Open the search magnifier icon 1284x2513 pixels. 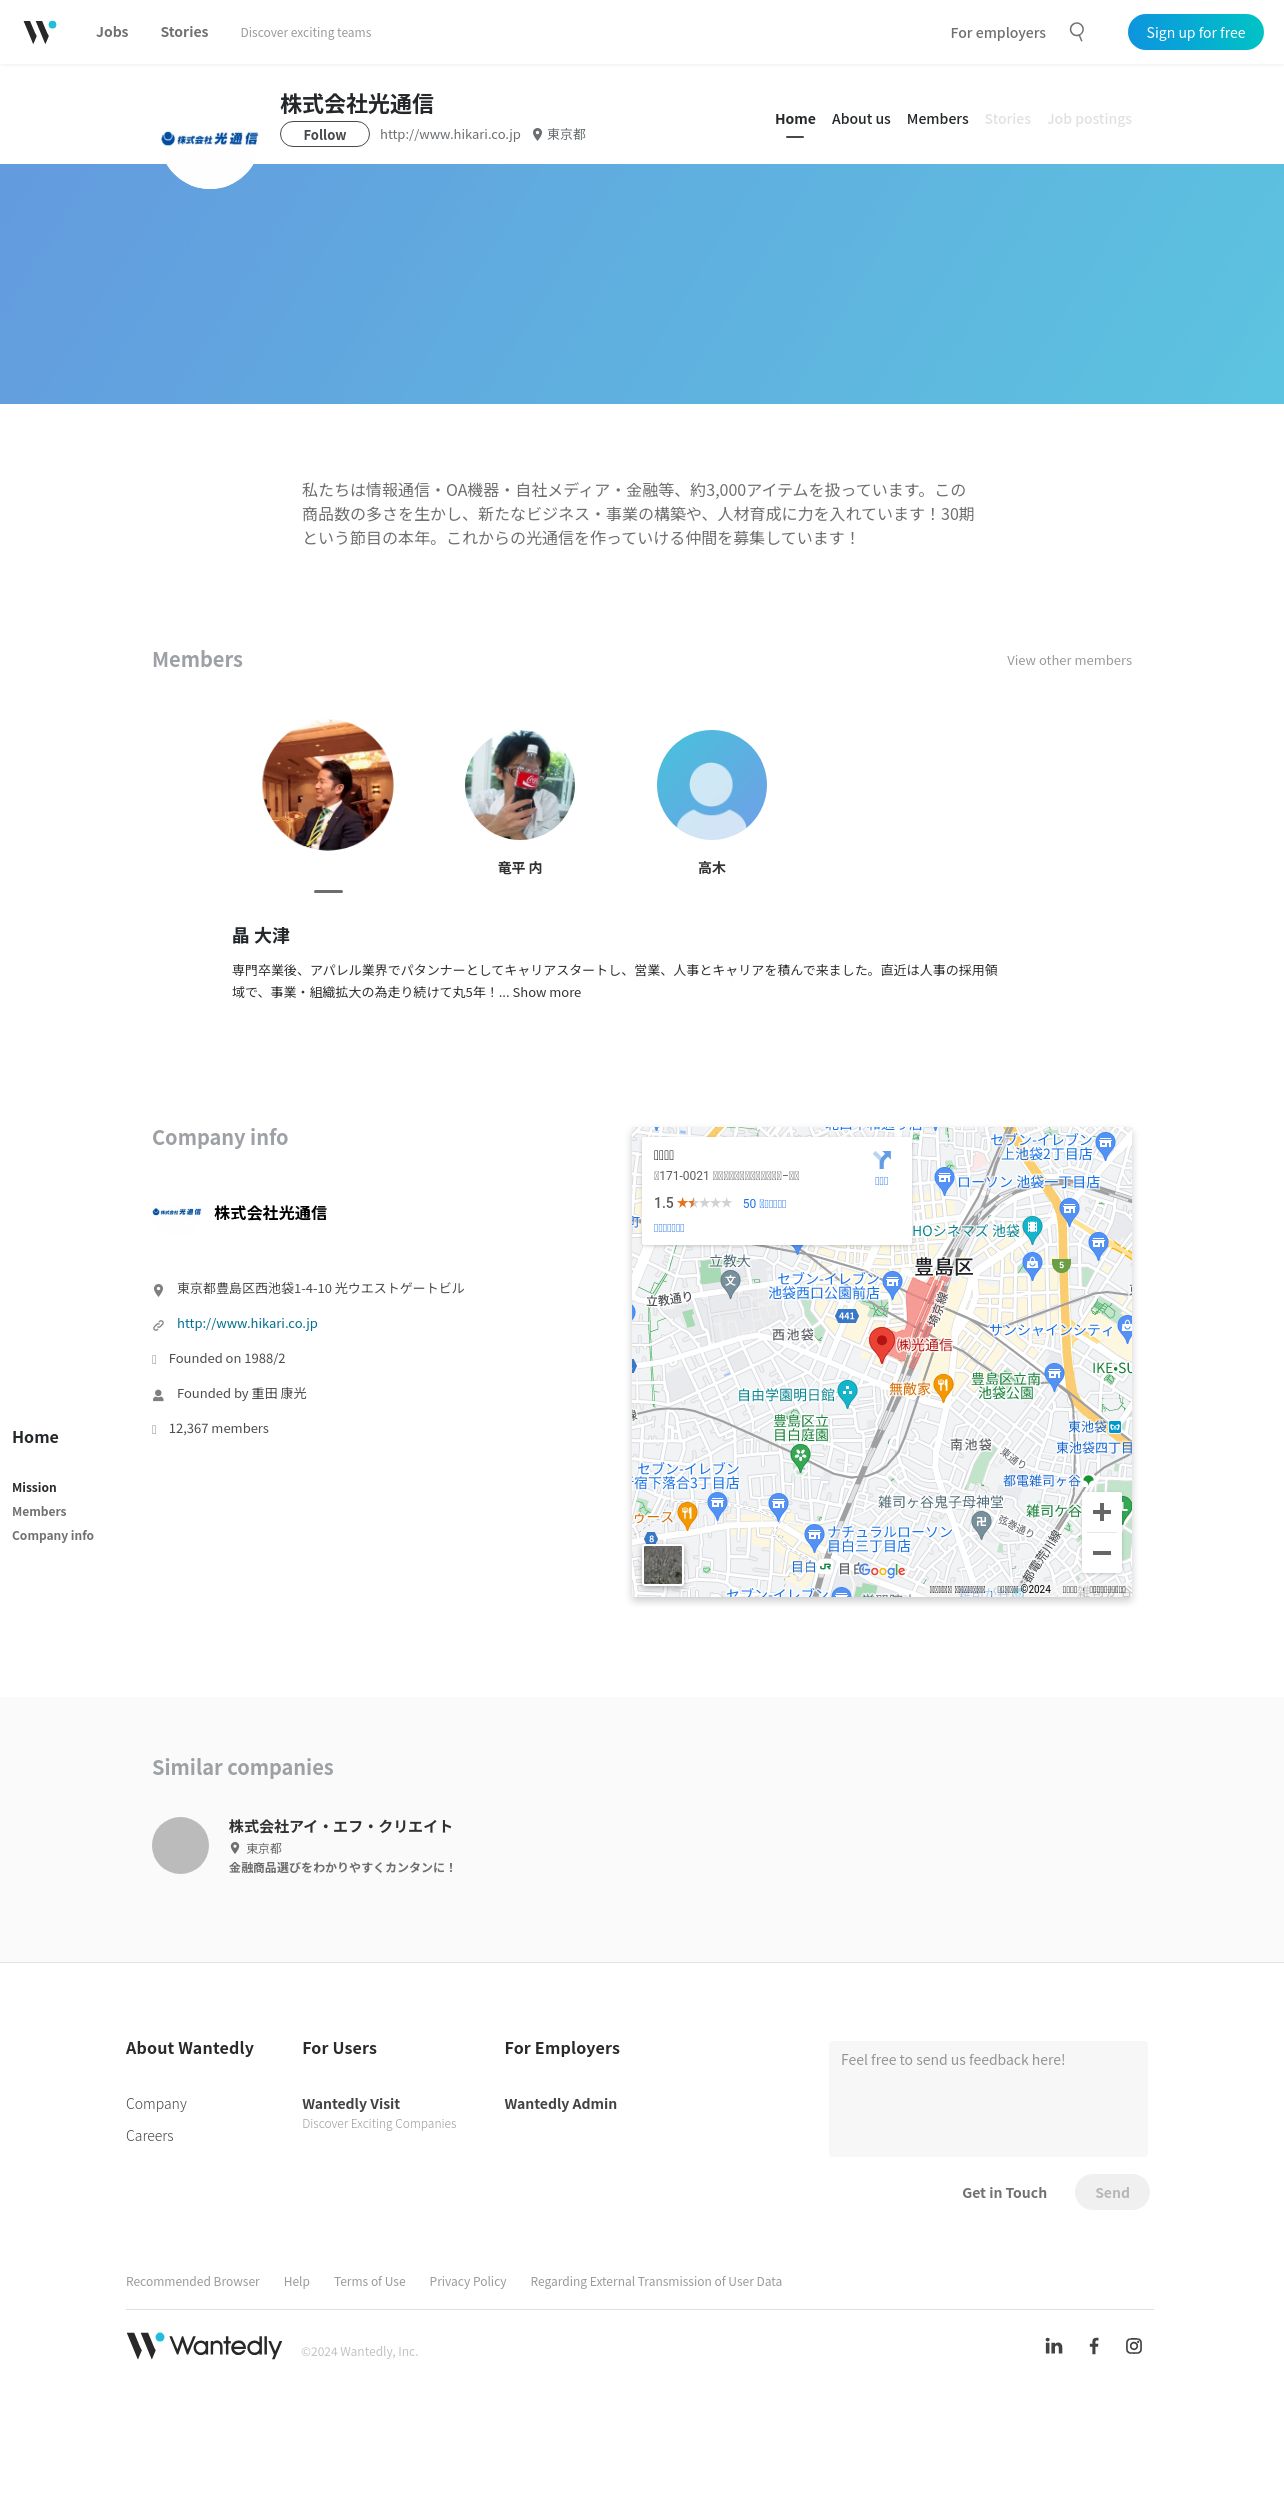(1077, 32)
